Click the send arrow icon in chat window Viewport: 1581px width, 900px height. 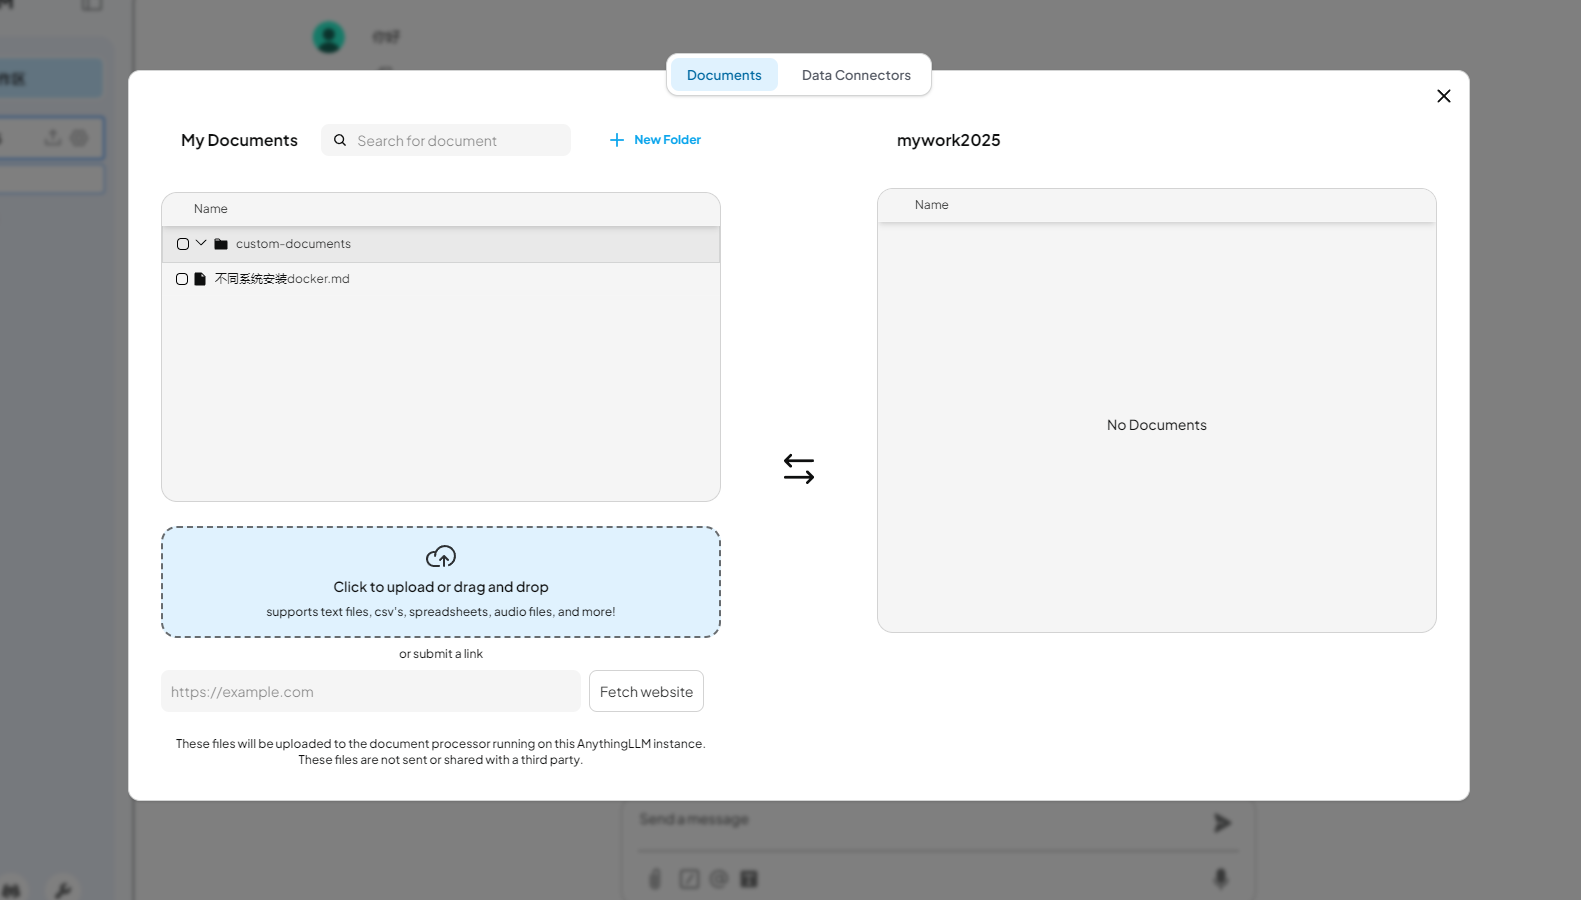(1222, 822)
